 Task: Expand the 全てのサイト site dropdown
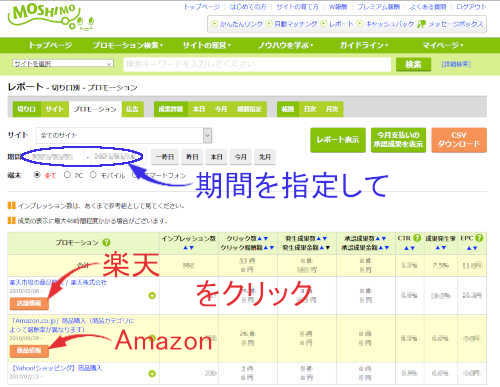click(x=124, y=135)
